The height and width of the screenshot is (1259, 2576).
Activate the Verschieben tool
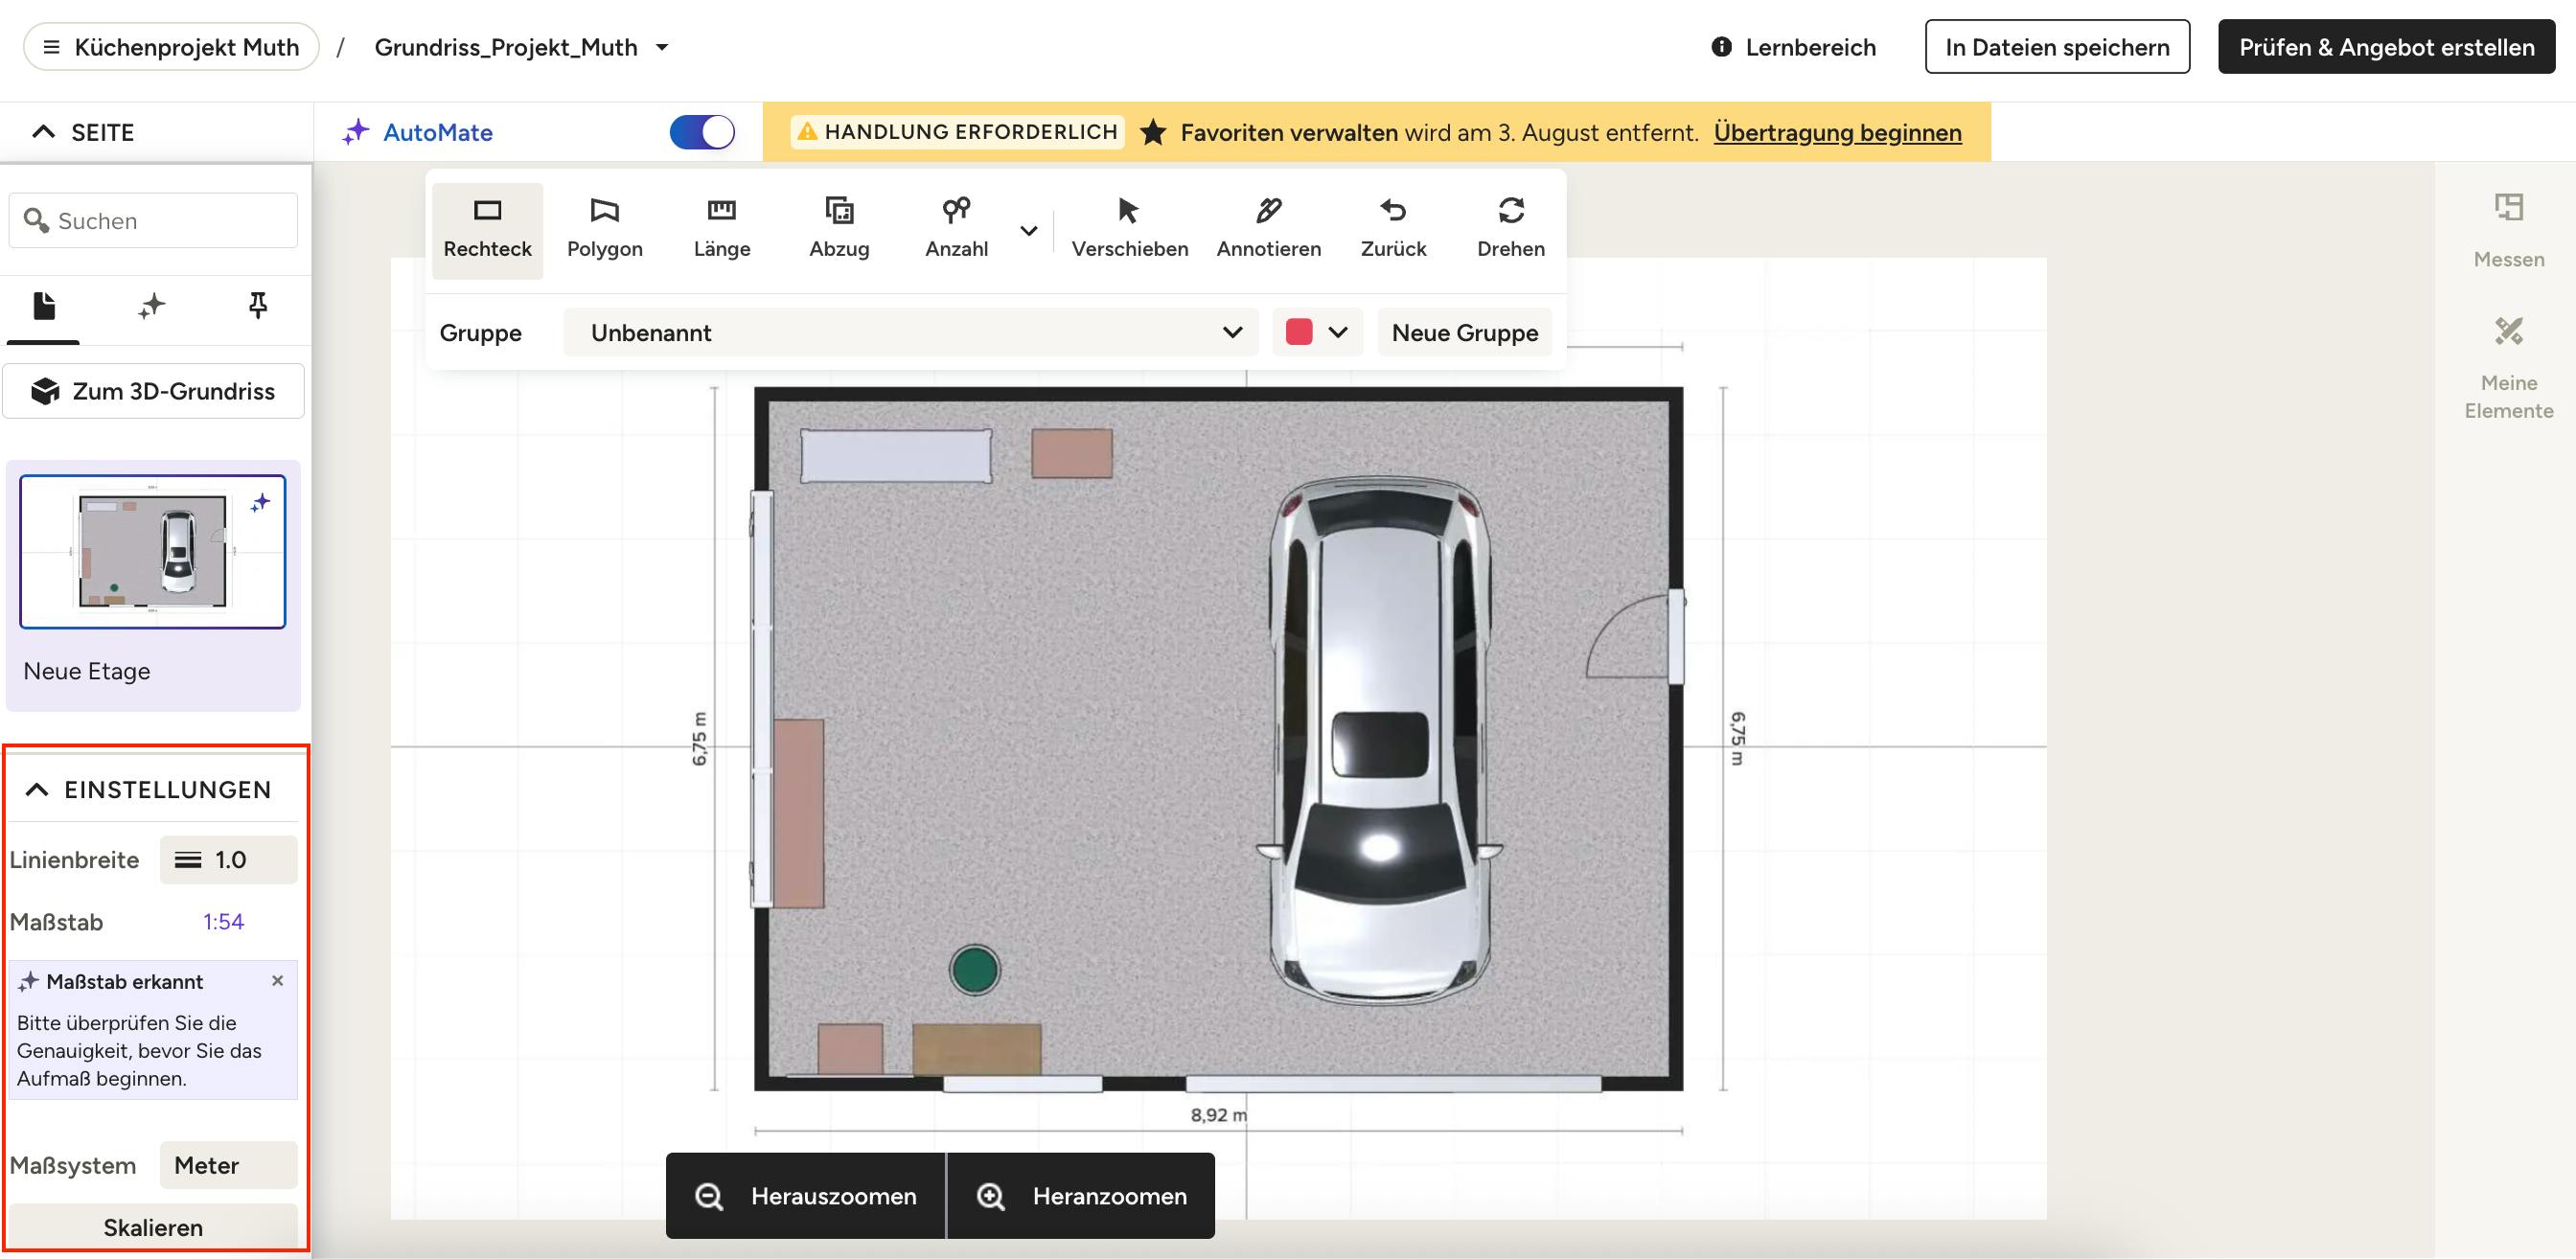click(x=1129, y=229)
